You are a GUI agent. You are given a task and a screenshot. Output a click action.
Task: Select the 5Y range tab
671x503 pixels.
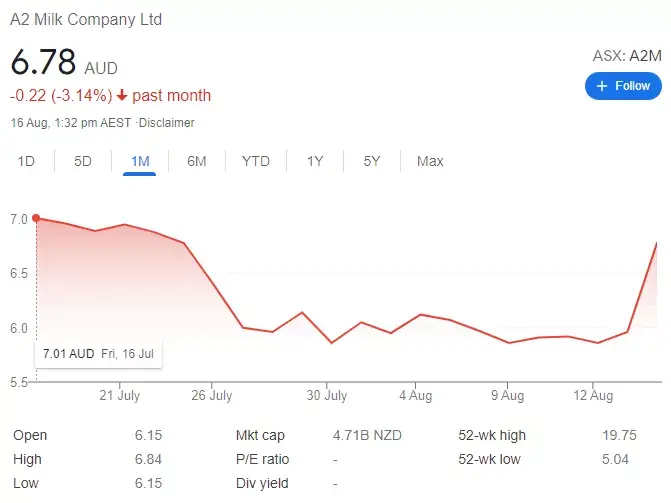[x=372, y=161]
